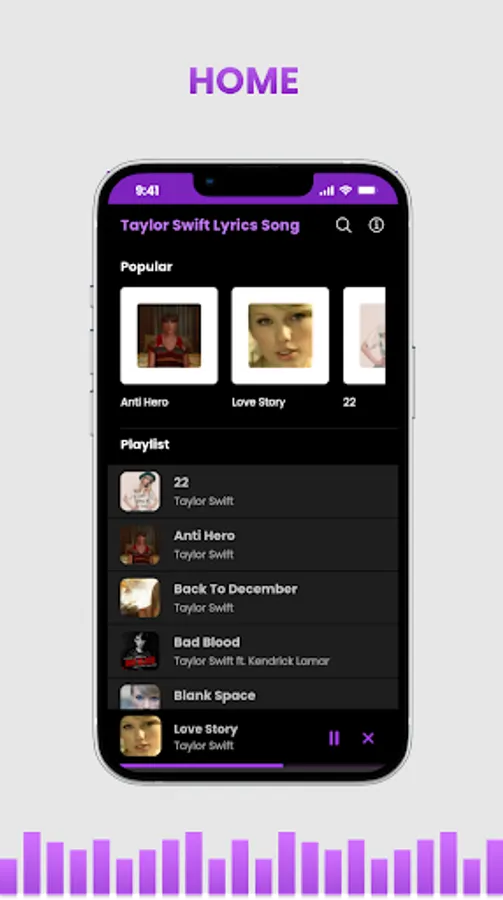503x900 pixels.
Task: Seek using the purple playback progress bar
Action: pyautogui.click(x=253, y=766)
